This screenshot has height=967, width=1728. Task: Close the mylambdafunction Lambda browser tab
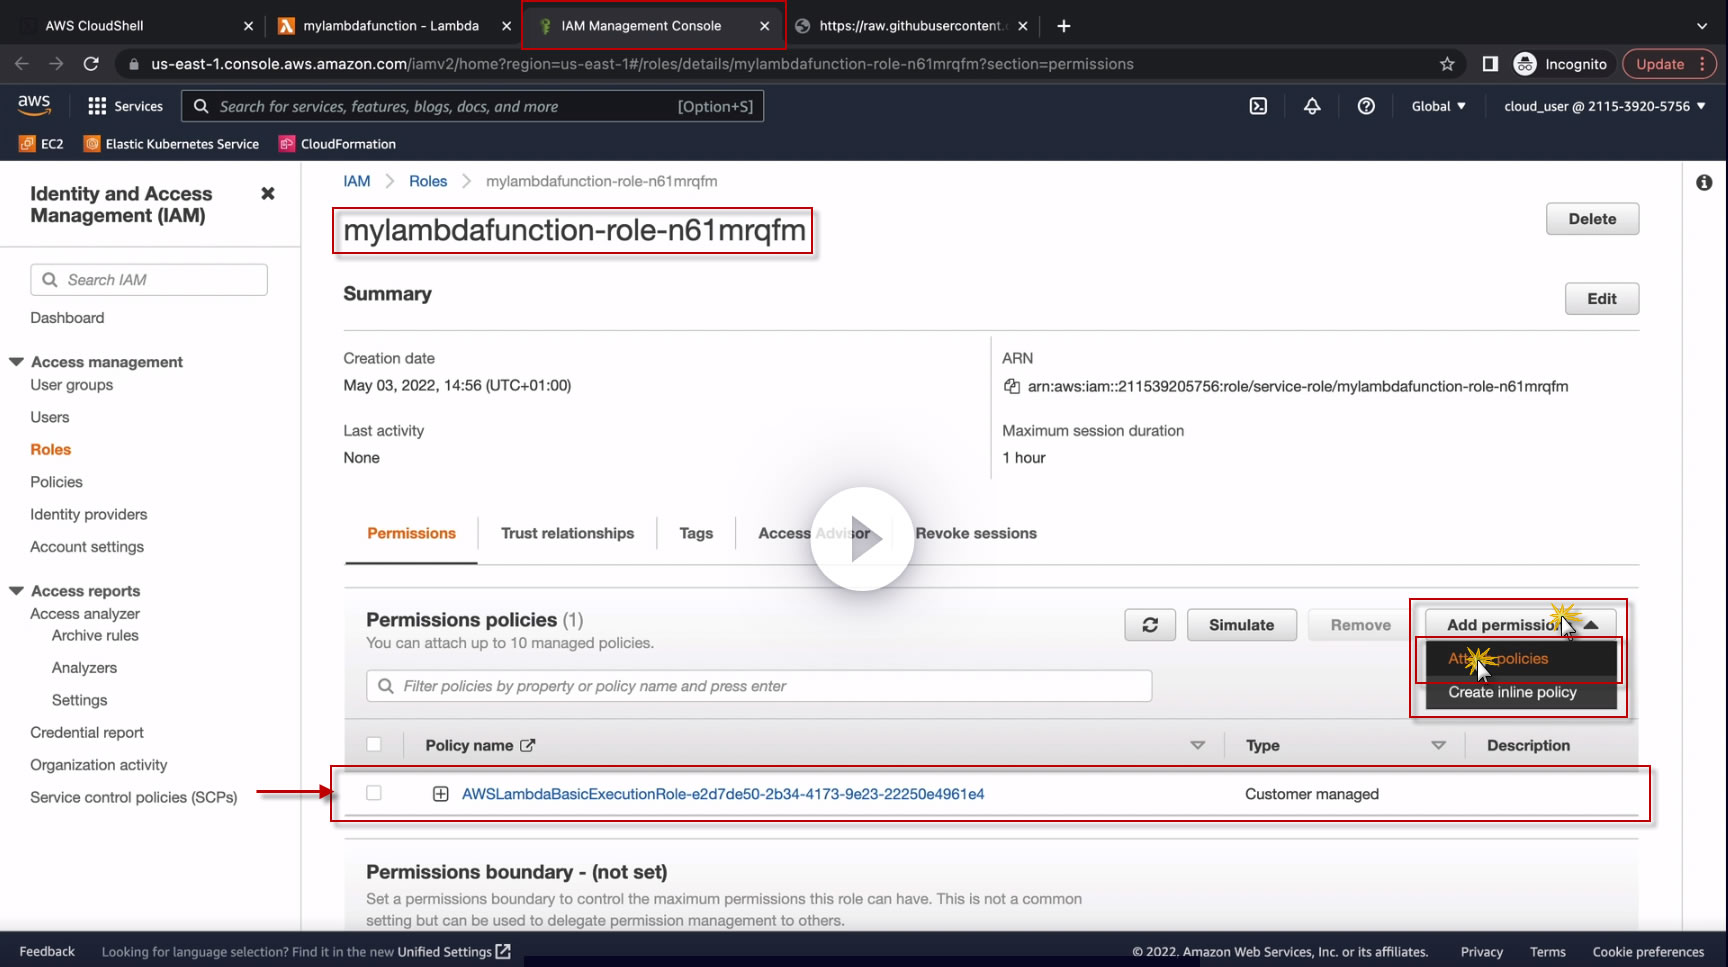(506, 26)
